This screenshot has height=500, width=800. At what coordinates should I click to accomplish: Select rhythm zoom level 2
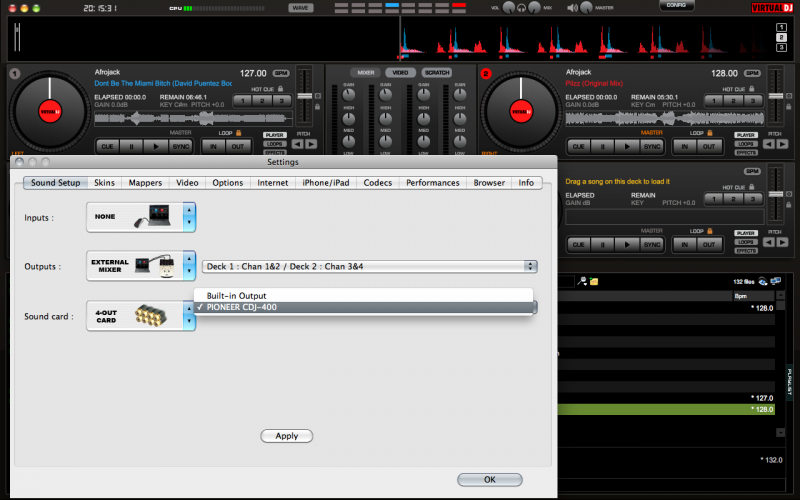781,37
